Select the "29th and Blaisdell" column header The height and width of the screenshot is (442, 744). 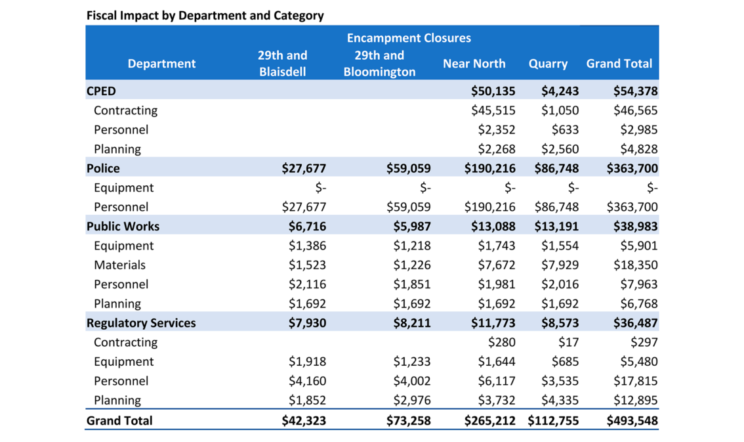pos(282,63)
